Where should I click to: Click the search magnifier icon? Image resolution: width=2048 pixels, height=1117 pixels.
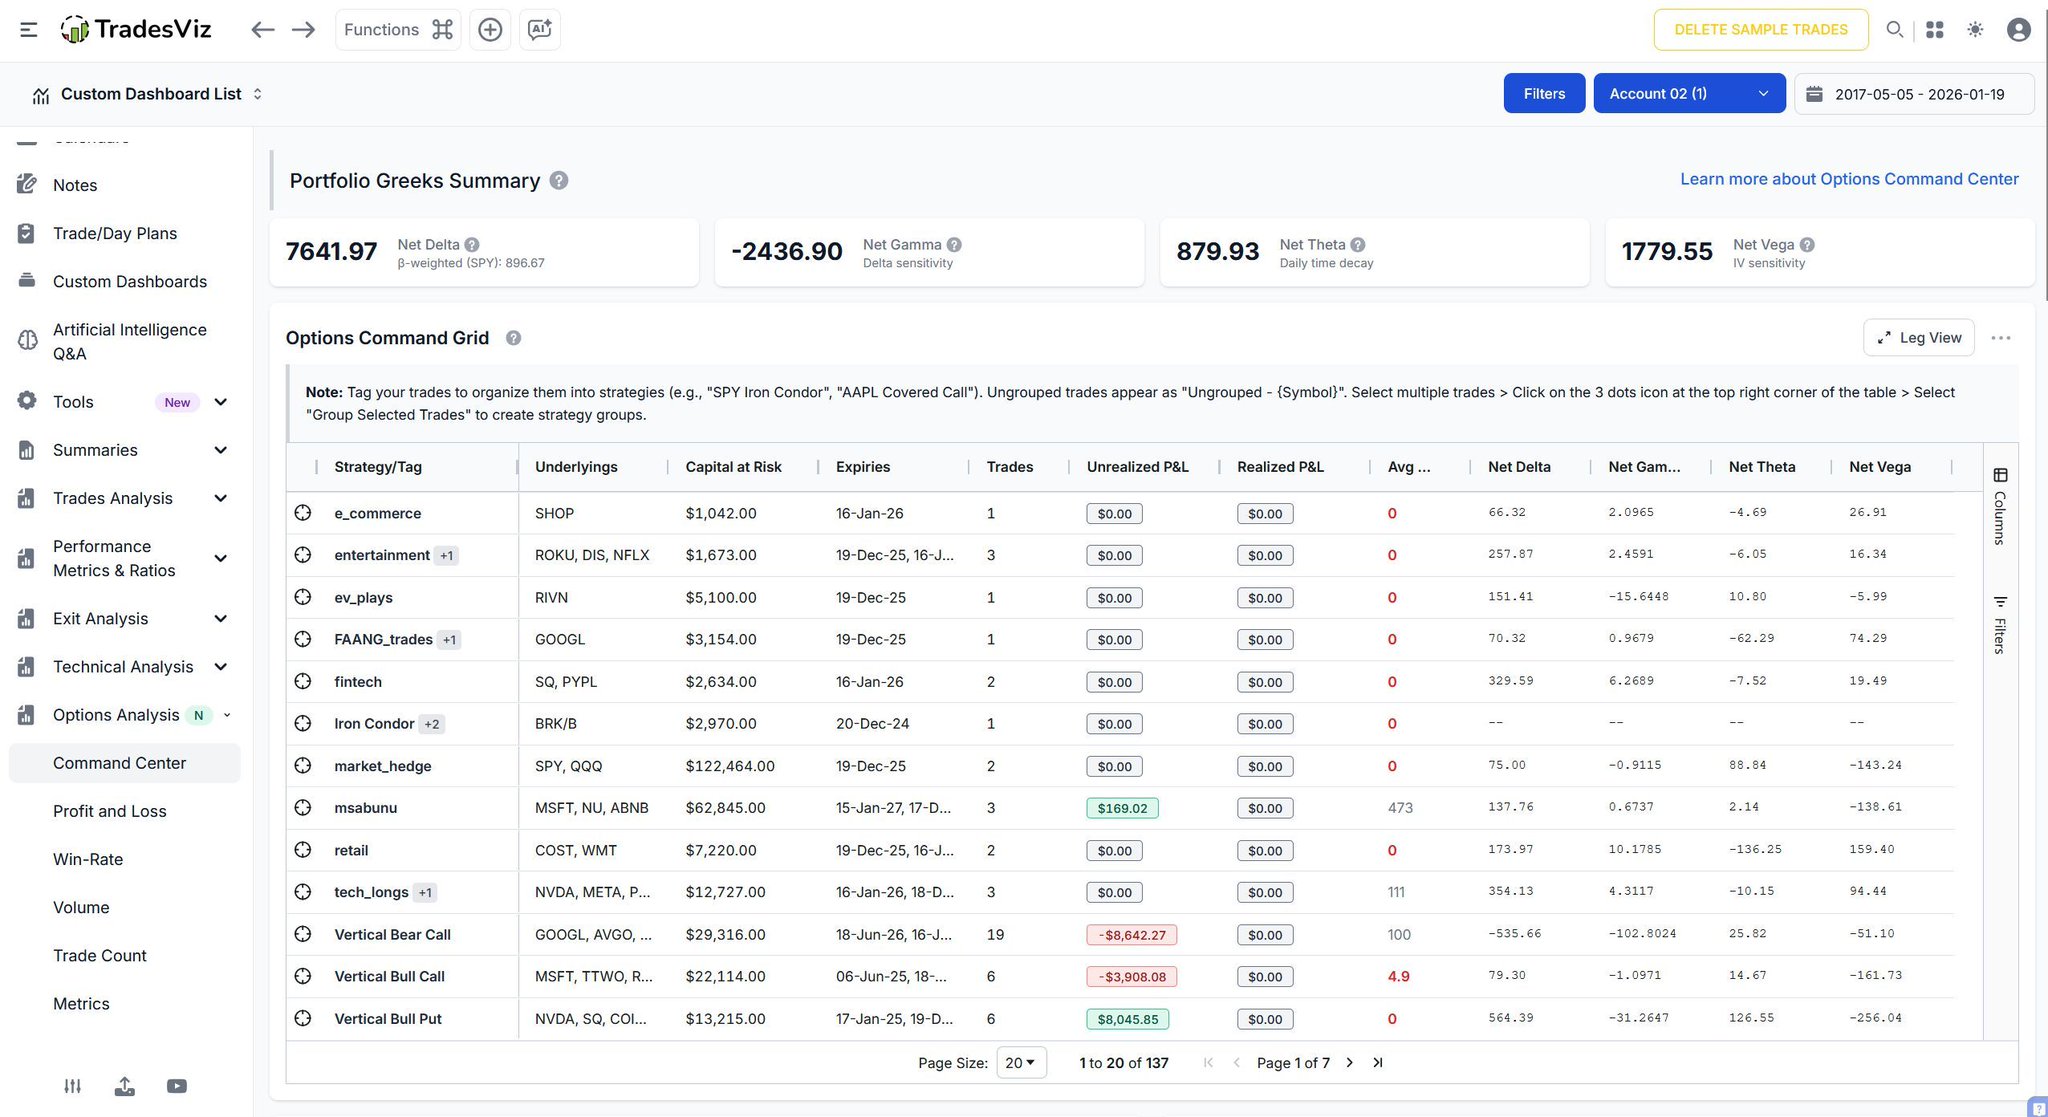(x=1894, y=30)
